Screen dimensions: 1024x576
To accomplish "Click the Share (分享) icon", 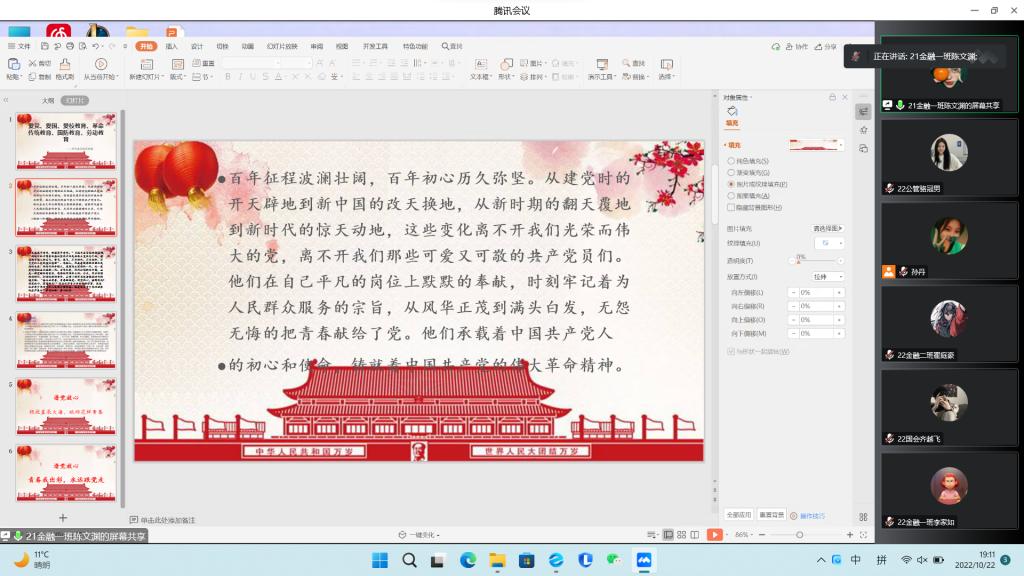I will point(826,46).
